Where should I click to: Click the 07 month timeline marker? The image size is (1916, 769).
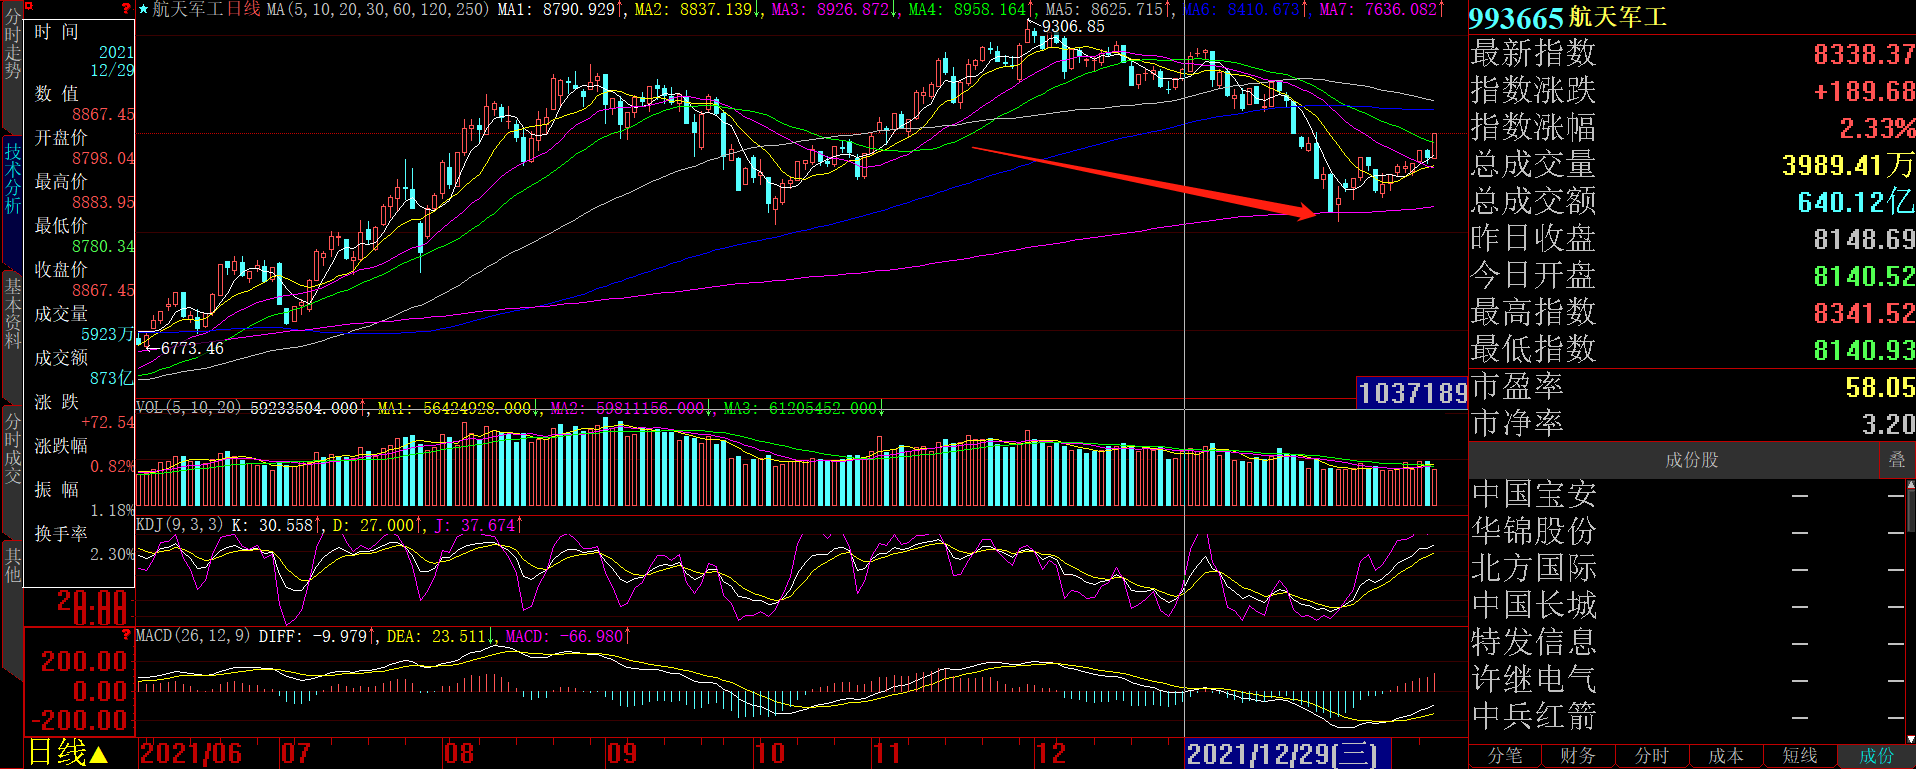pyautogui.click(x=295, y=754)
